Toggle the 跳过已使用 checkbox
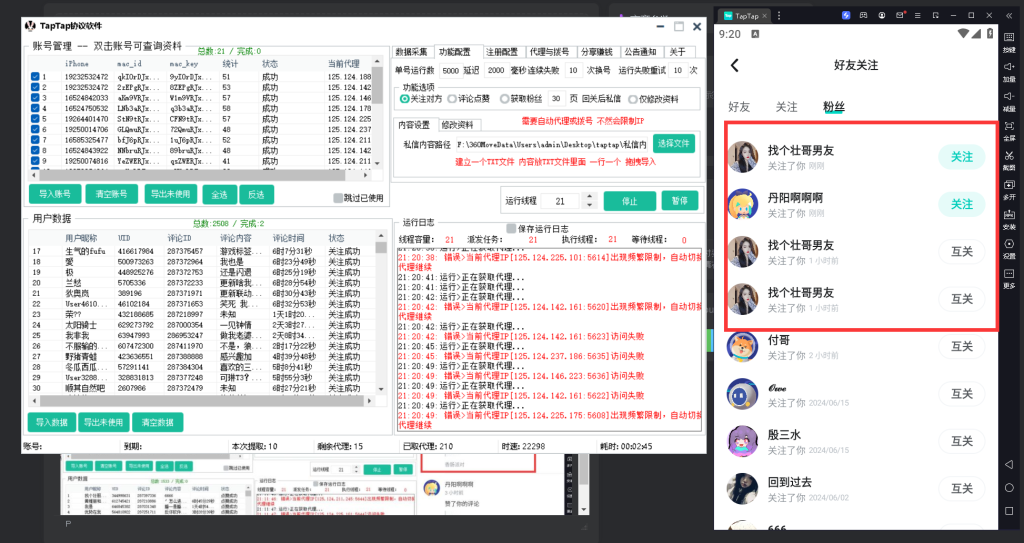Viewport: 1024px width, 543px height. 338,198
